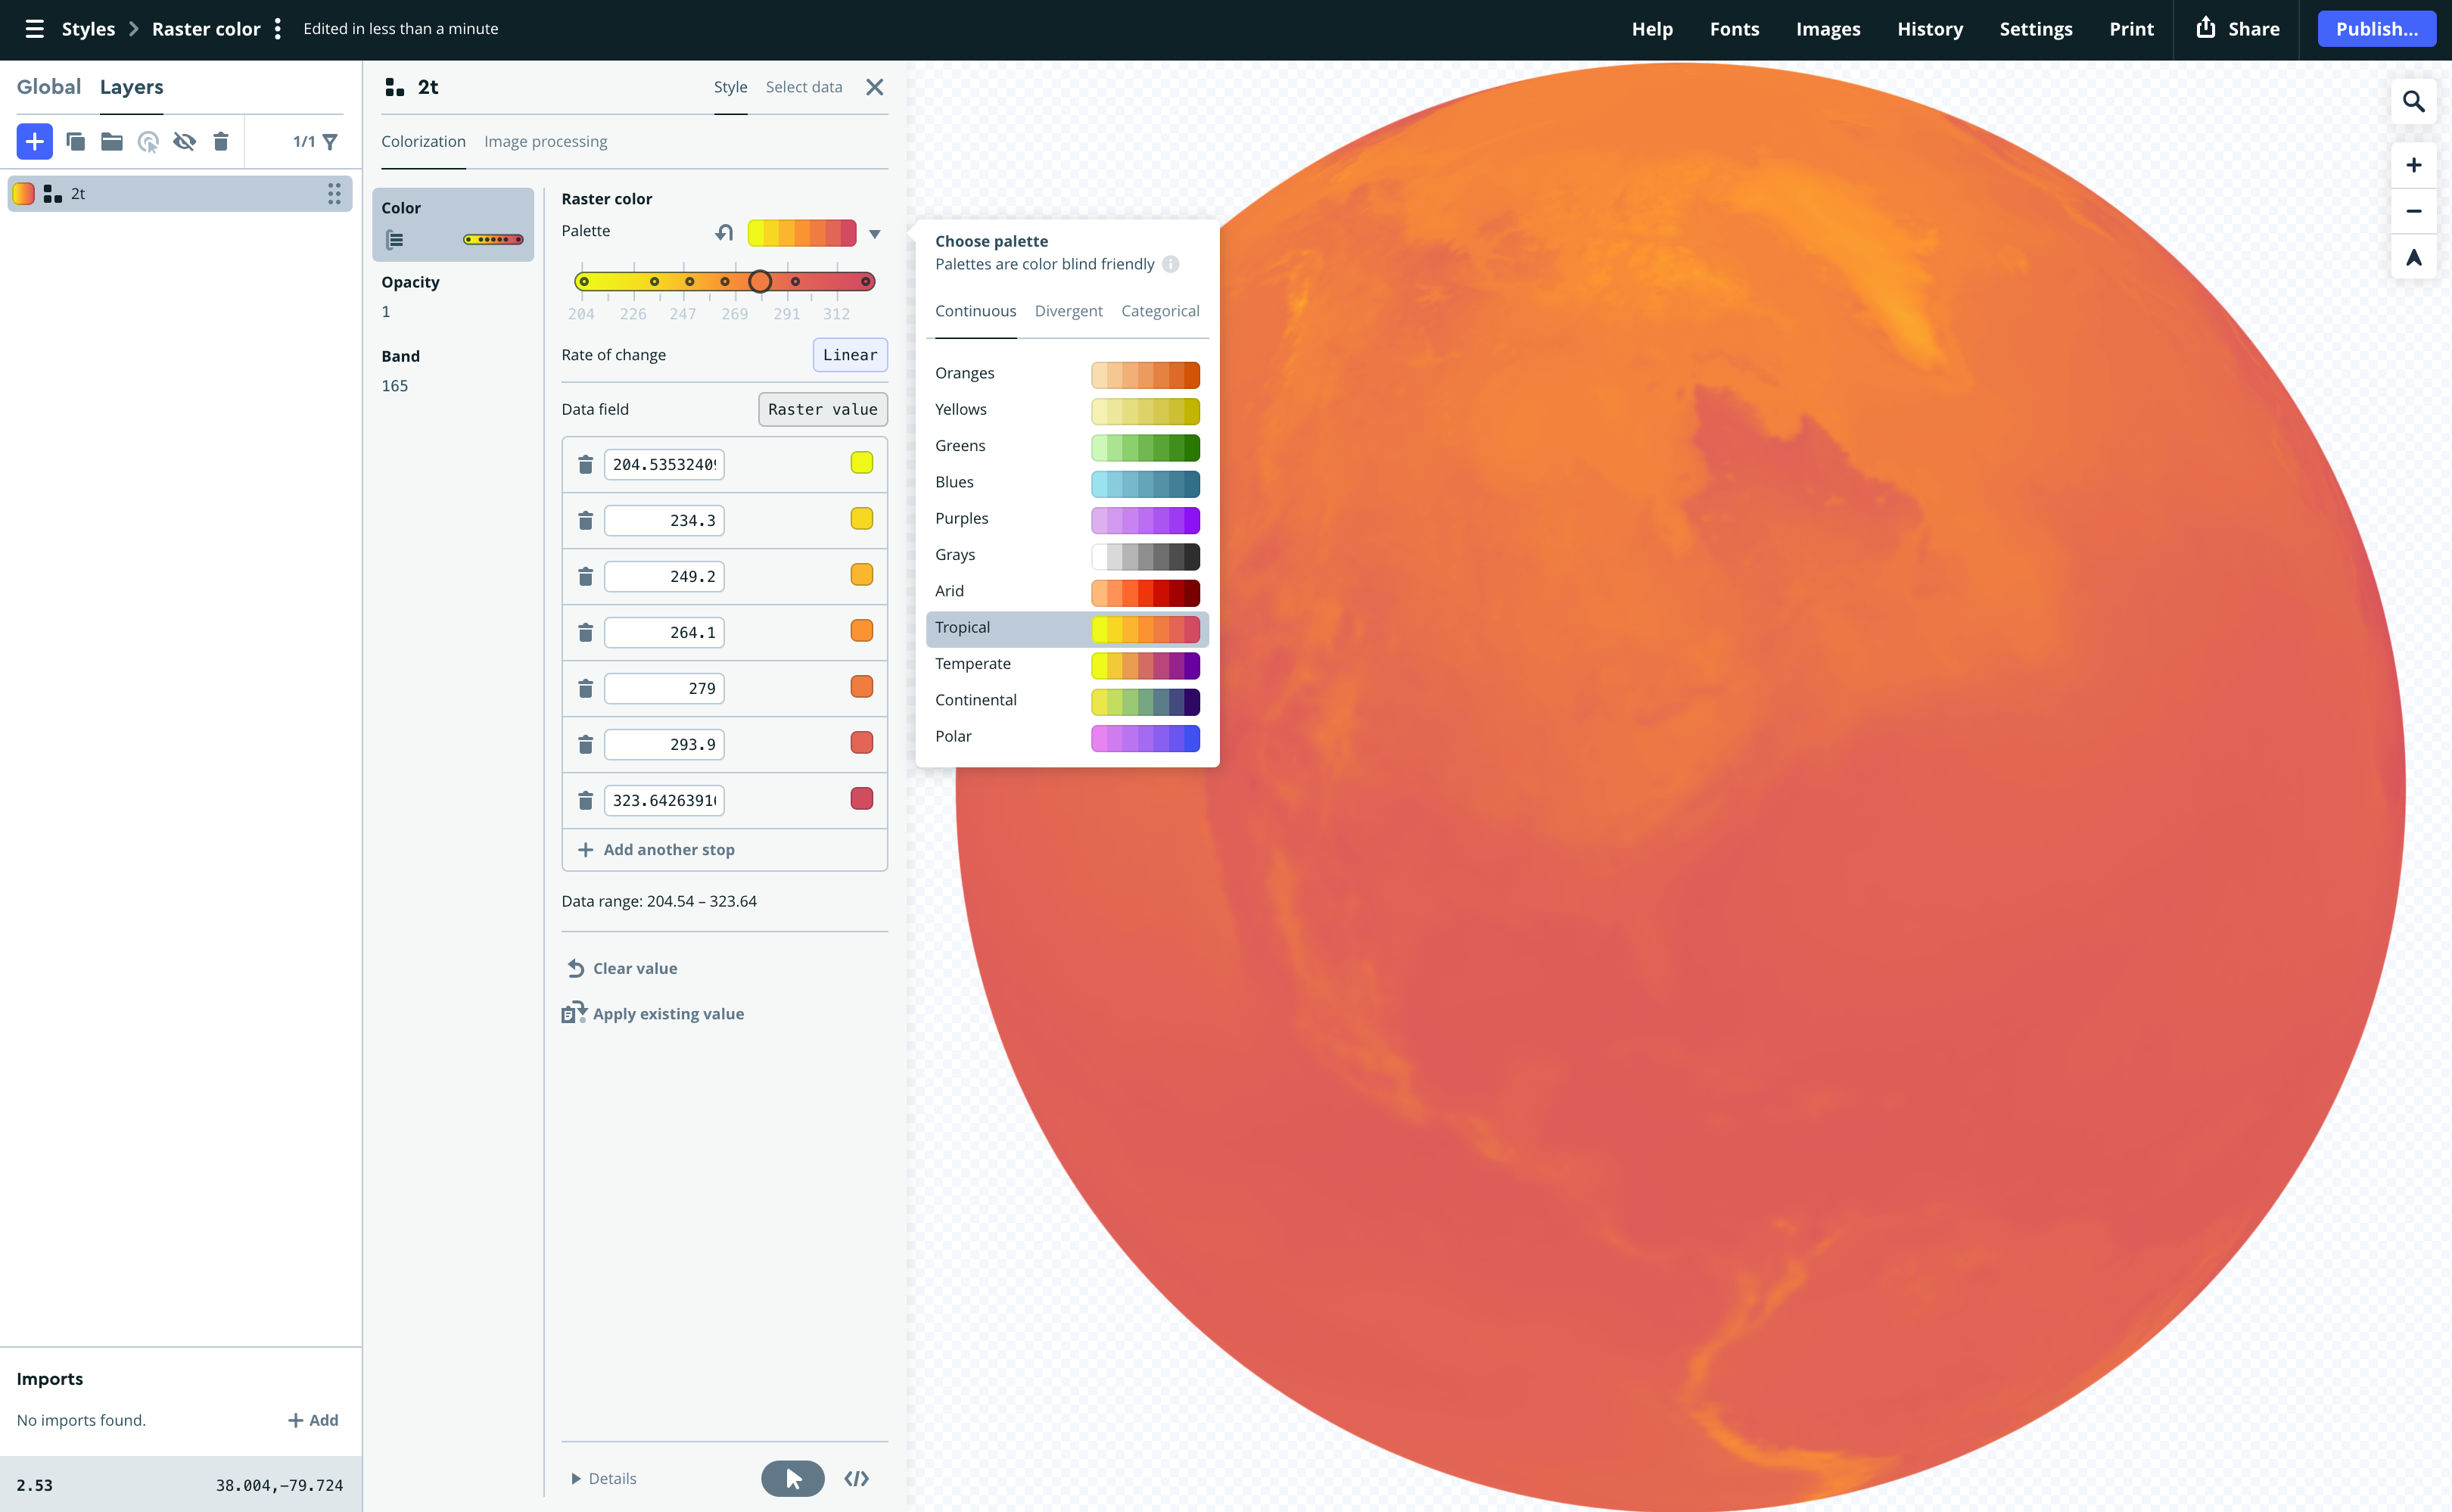
Task: Delete the 249.2 color stop
Action: point(586,577)
